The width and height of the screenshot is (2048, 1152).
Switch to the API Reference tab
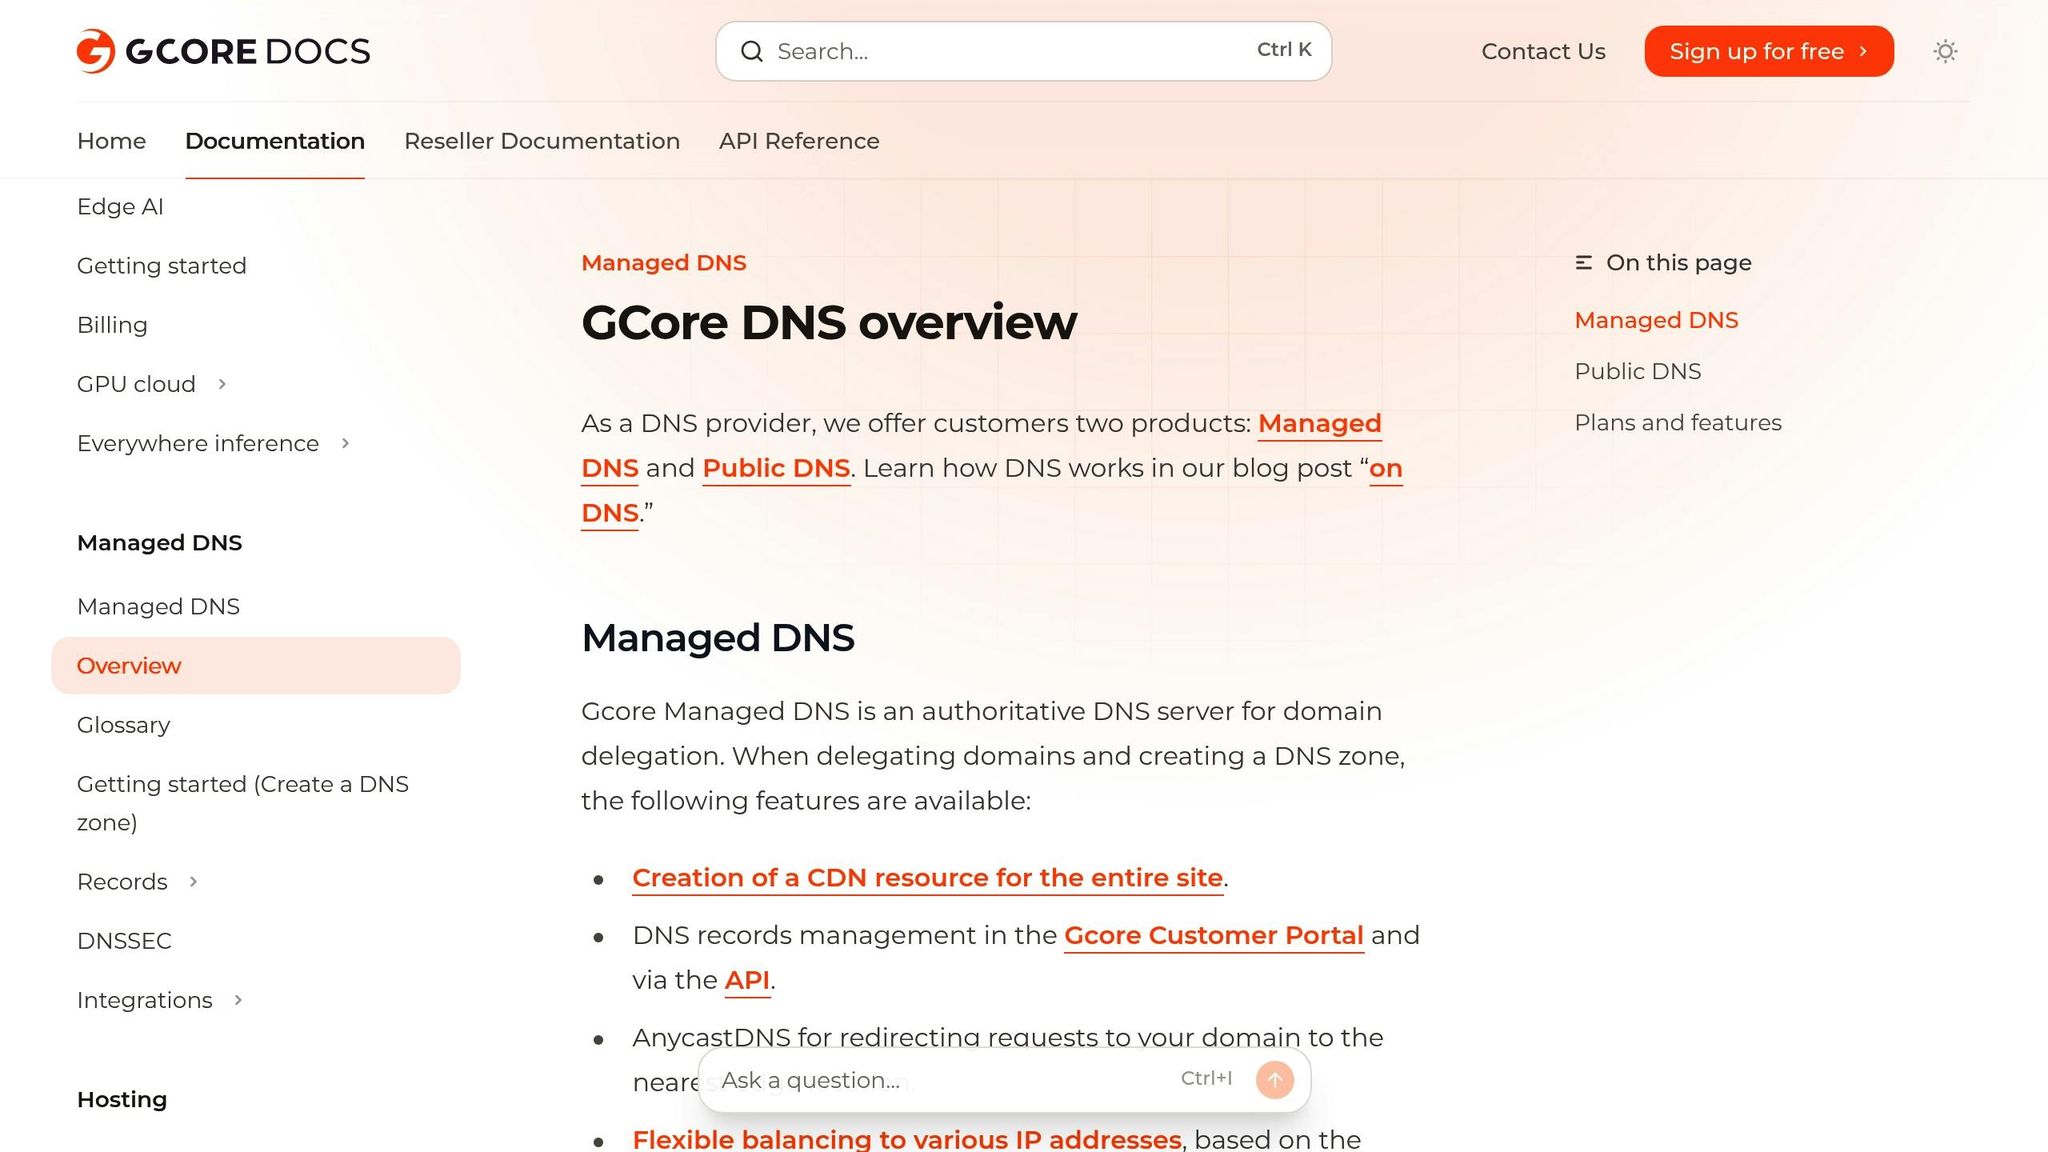click(x=798, y=141)
